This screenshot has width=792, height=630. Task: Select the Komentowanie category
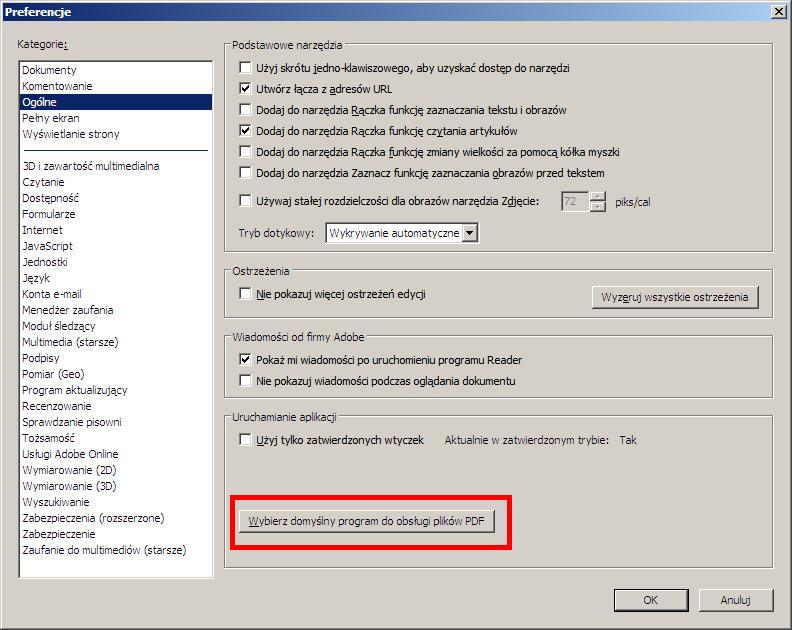[57, 86]
